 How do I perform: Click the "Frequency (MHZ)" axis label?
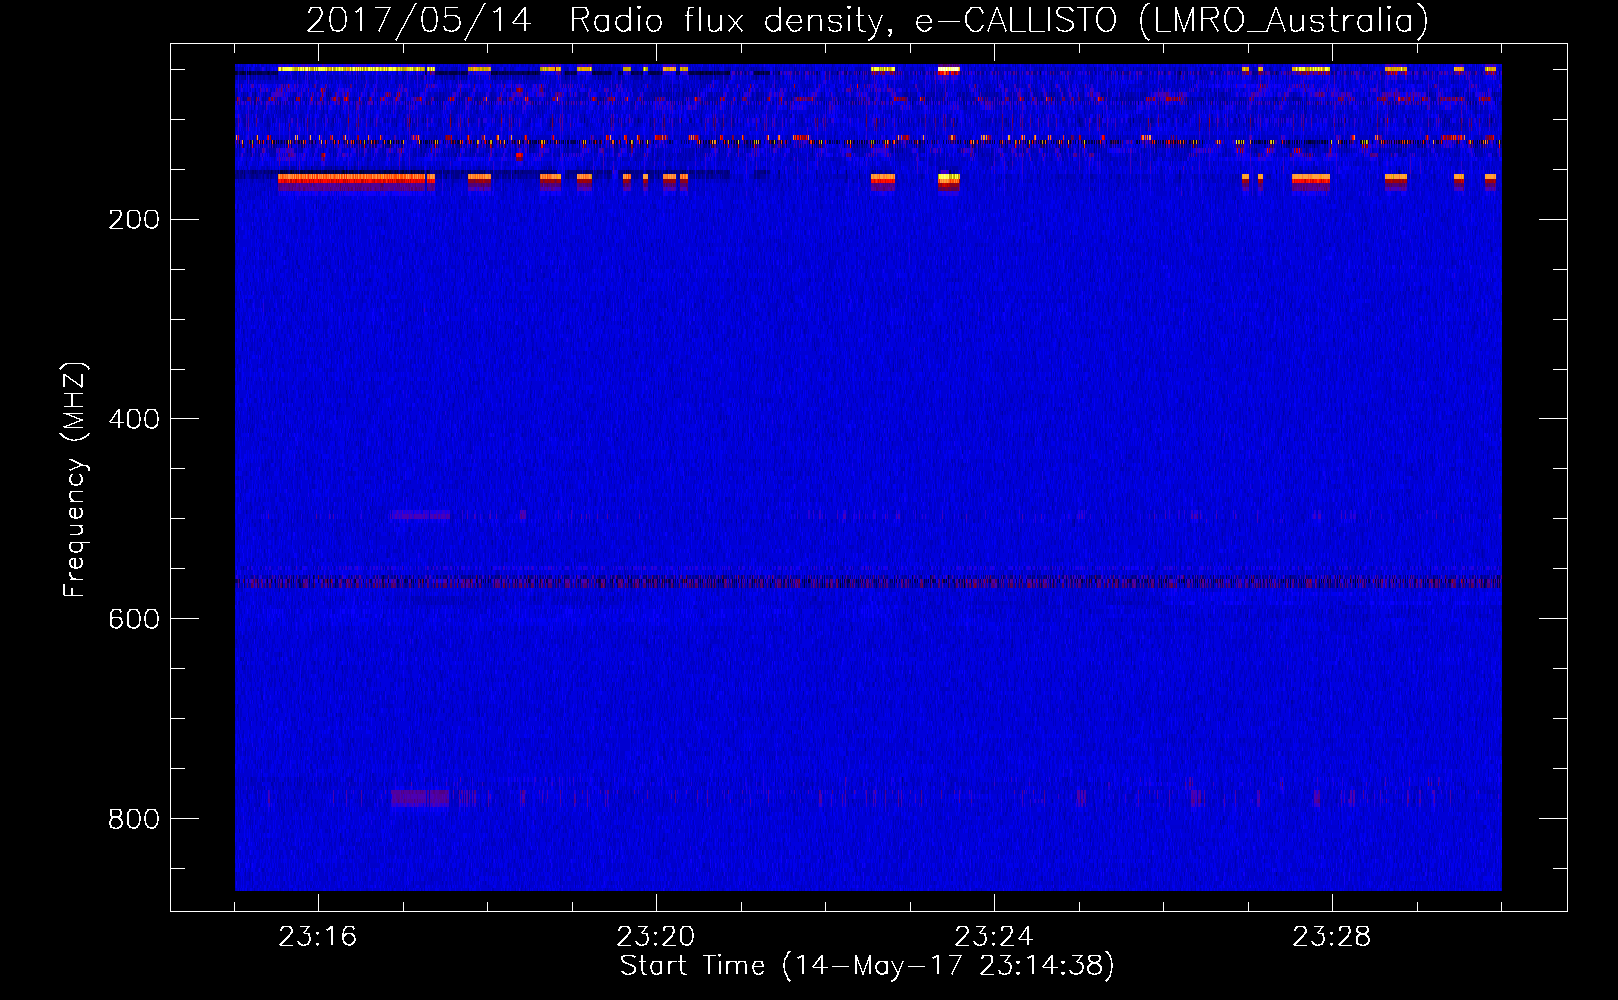pos(75,480)
